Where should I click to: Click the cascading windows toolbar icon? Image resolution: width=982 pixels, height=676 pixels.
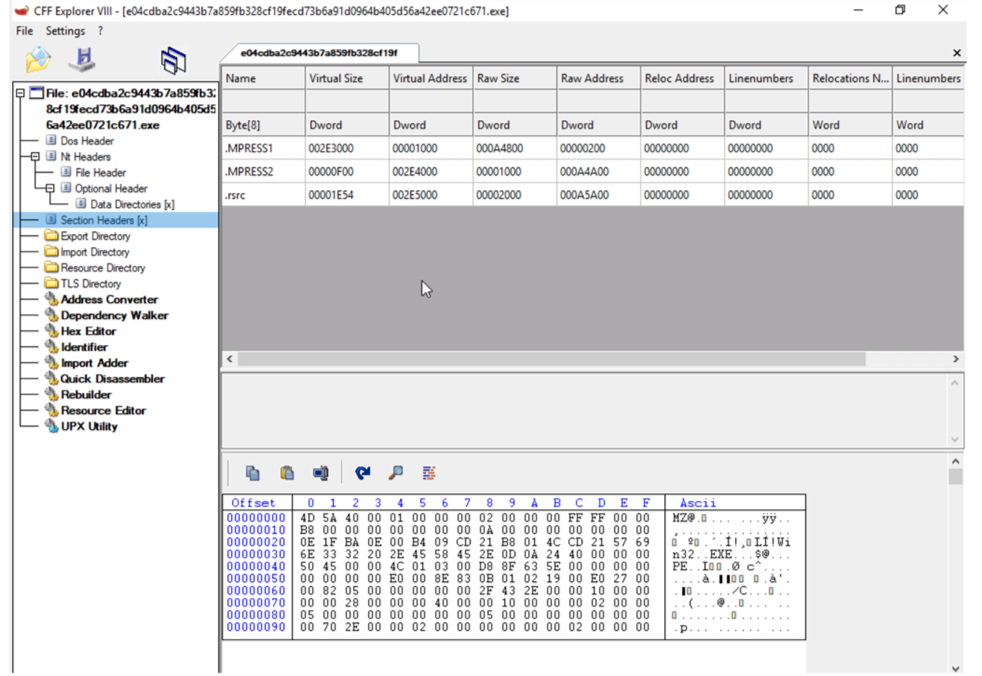pyautogui.click(x=173, y=60)
